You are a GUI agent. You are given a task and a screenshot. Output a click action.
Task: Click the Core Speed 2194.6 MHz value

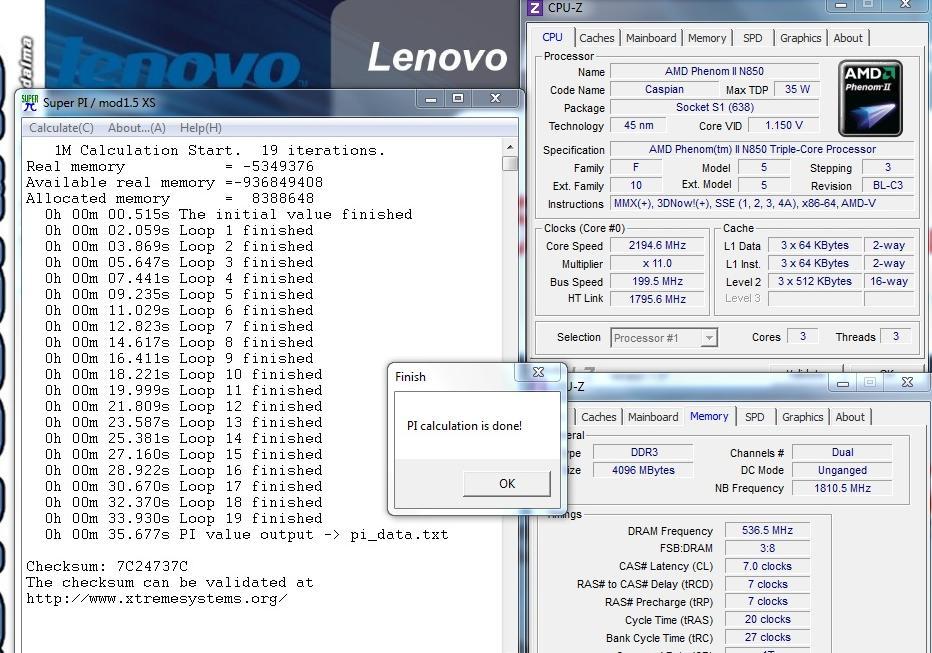(x=657, y=245)
